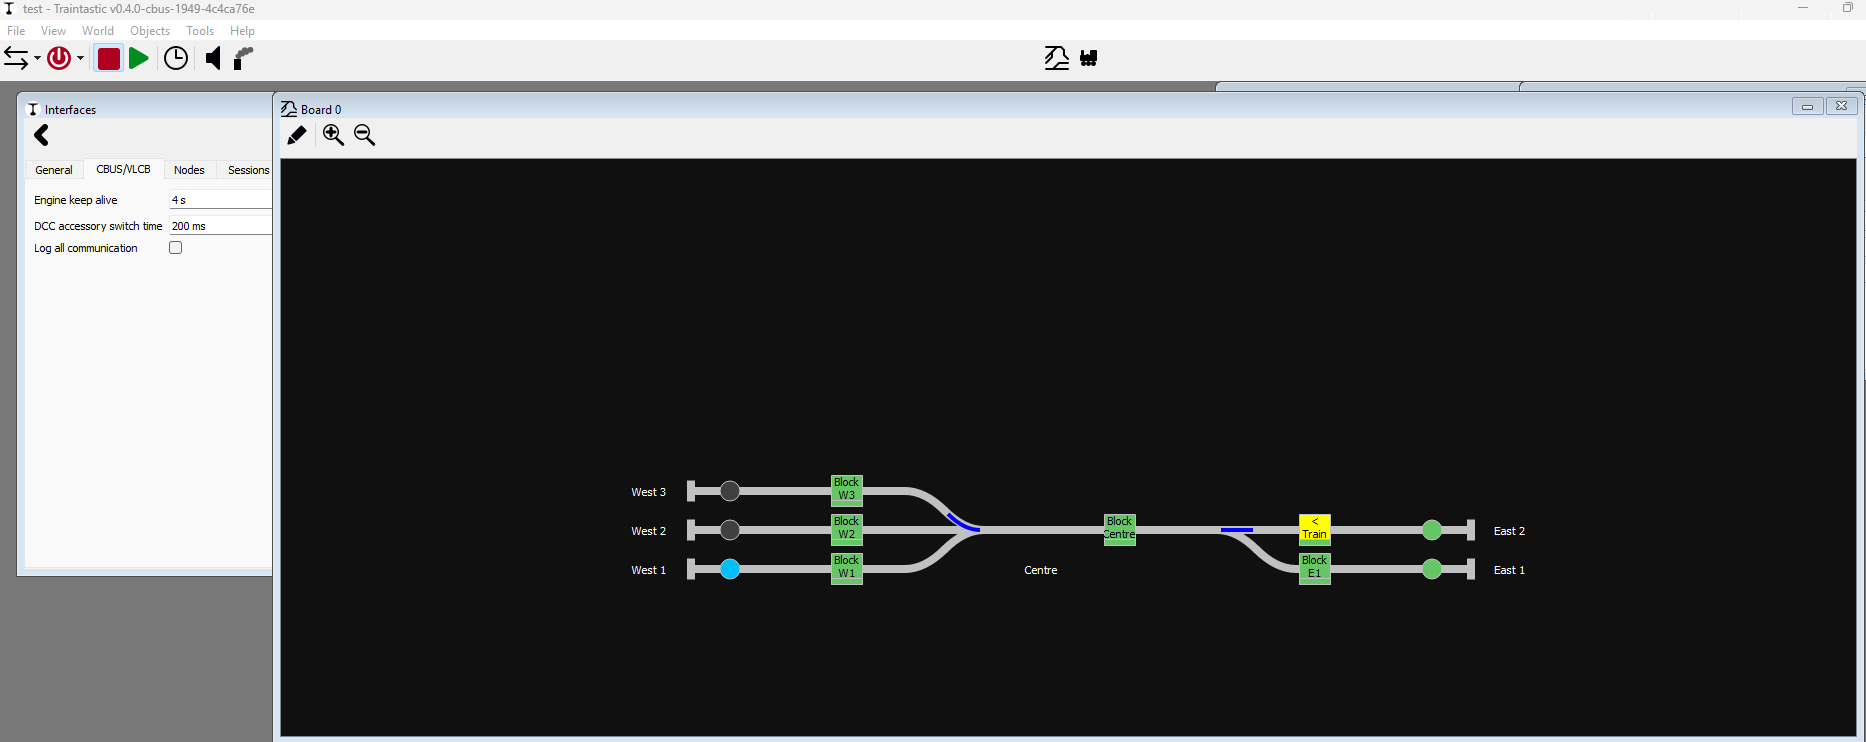Zoom in on Board 0
The image size is (1866, 742).
(x=333, y=136)
